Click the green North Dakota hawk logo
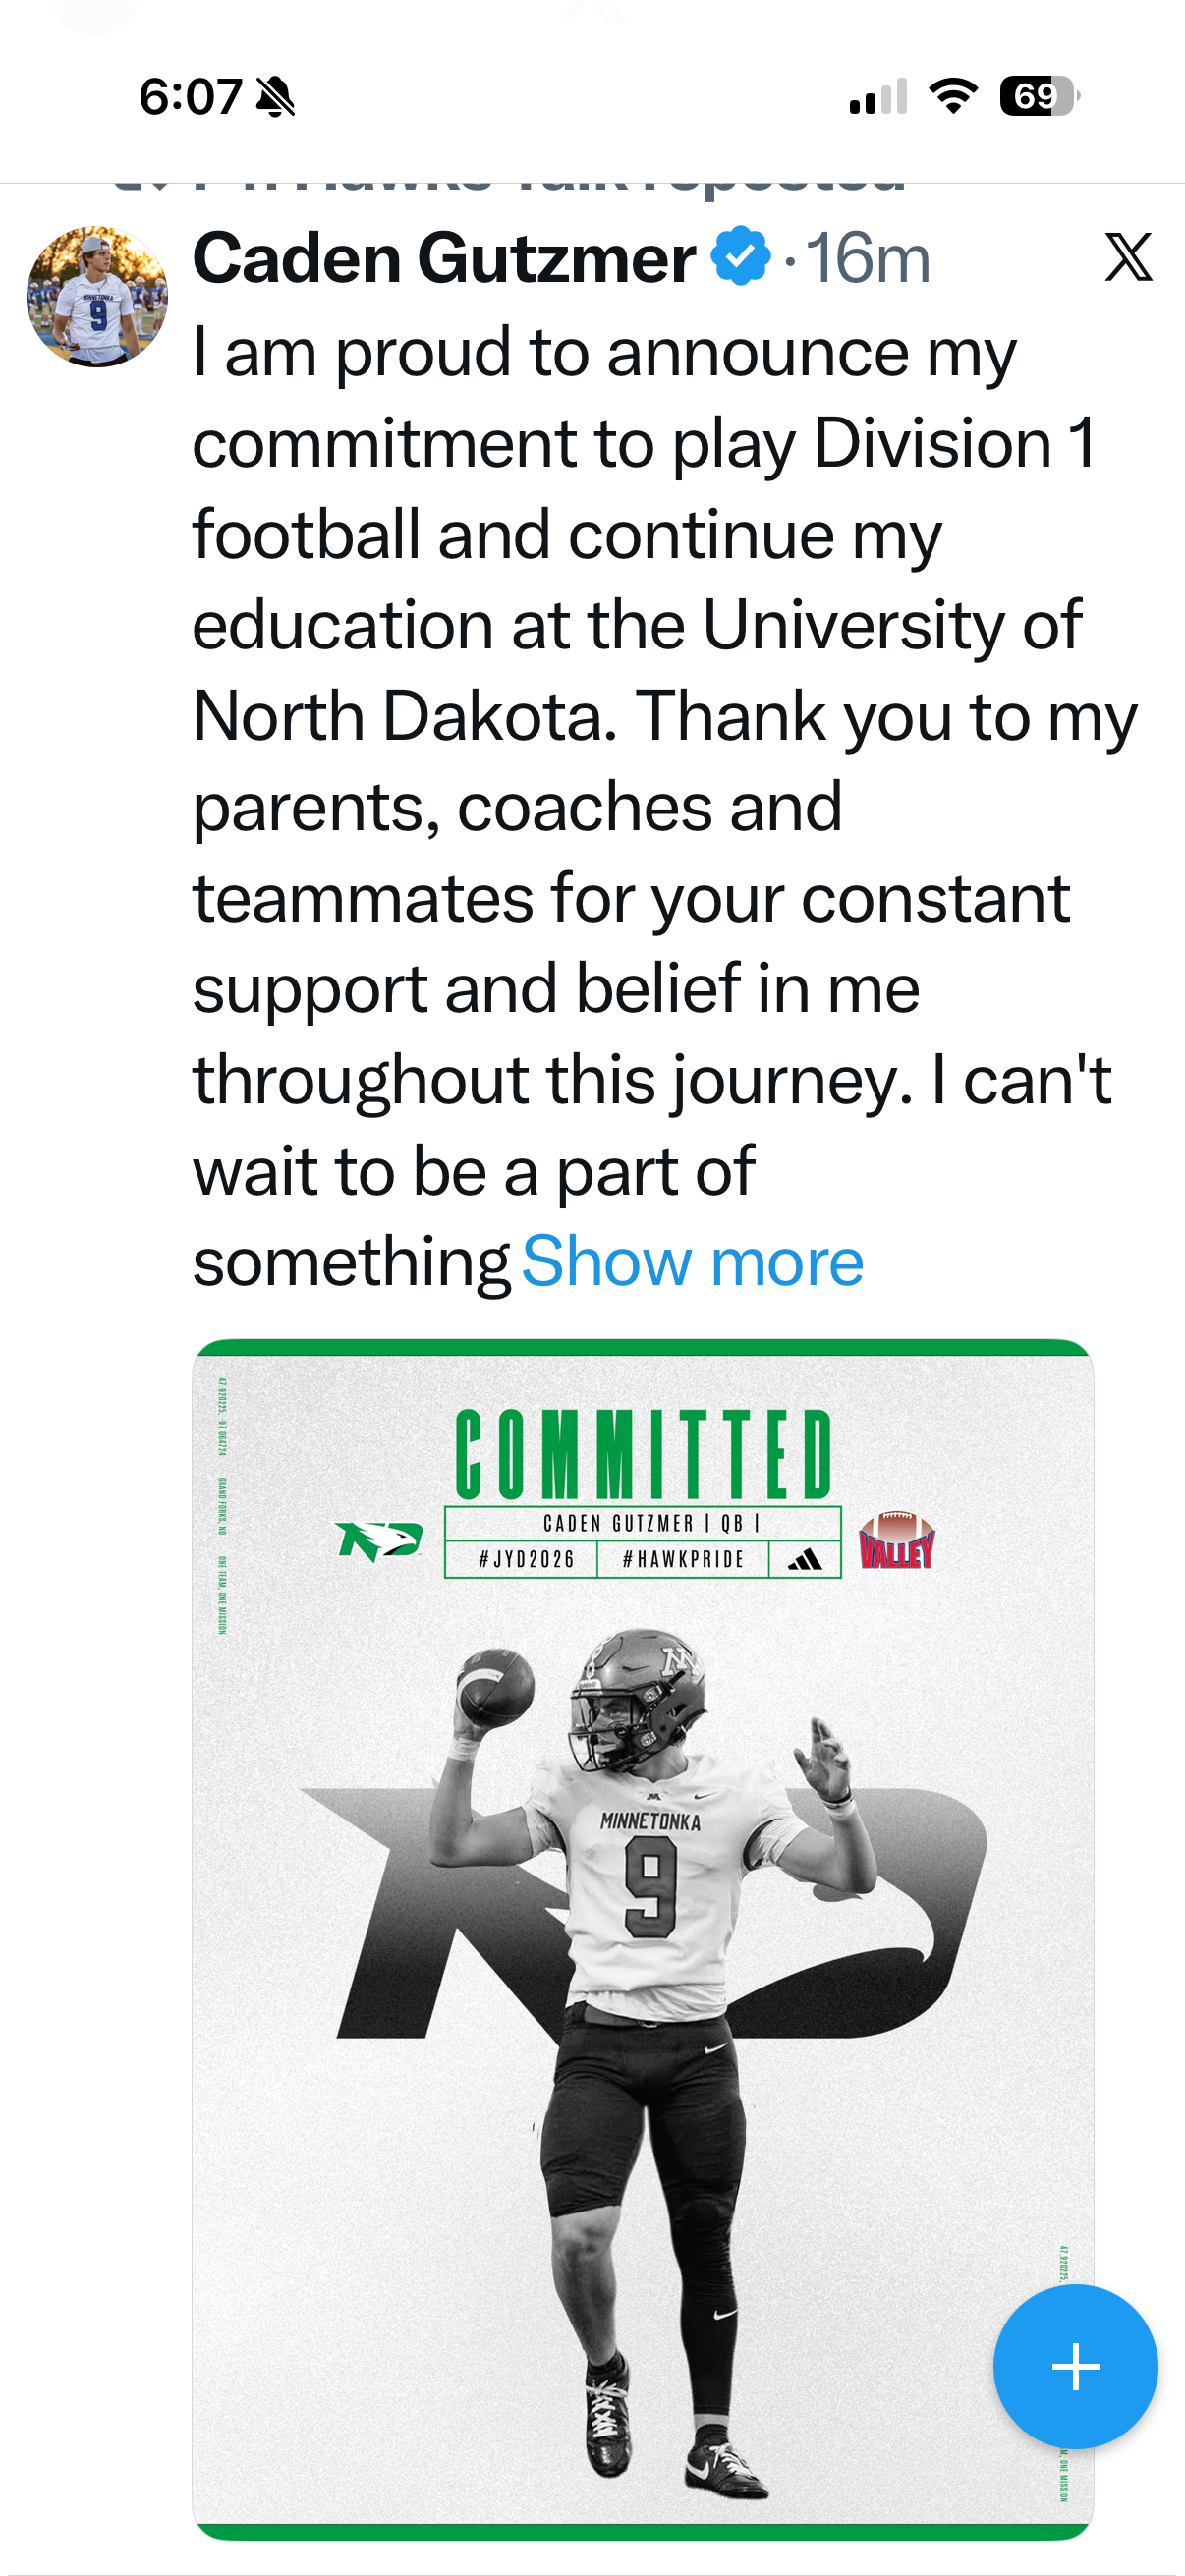 [379, 1540]
